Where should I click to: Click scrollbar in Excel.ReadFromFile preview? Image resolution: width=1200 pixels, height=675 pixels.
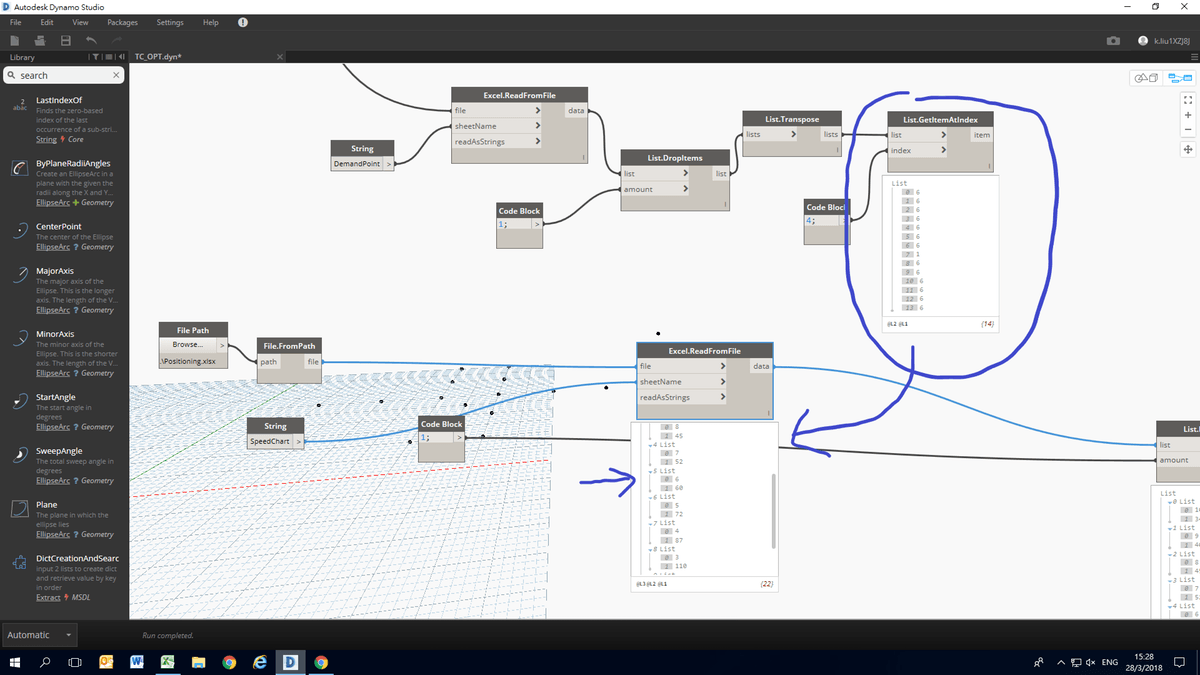[x=773, y=510]
